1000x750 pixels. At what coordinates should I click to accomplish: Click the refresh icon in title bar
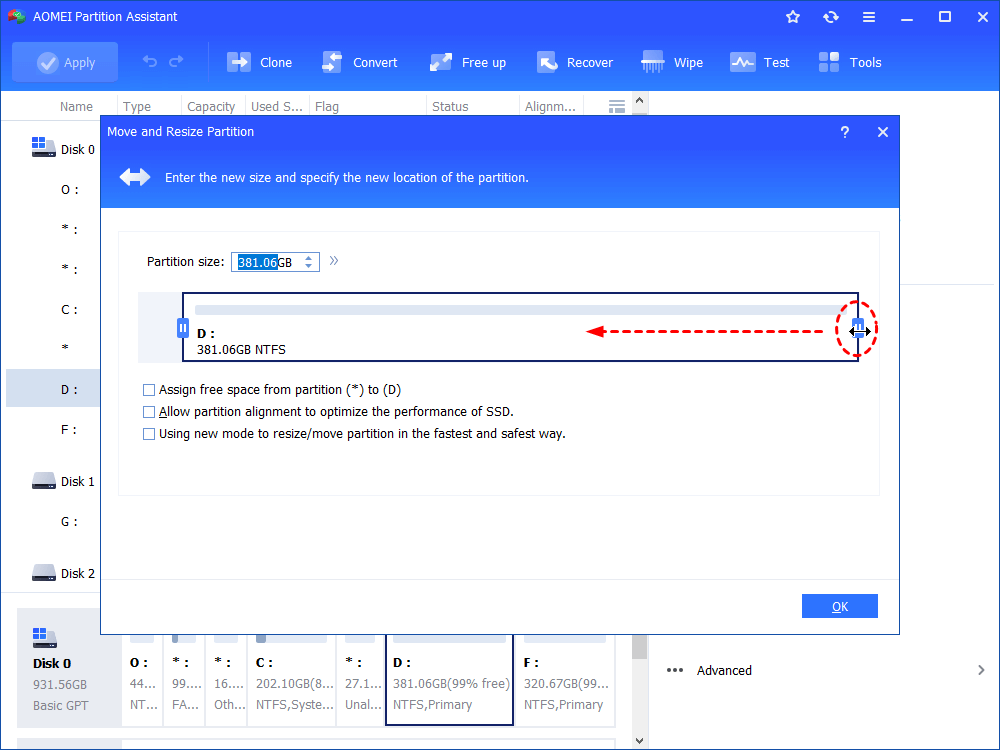tap(830, 17)
